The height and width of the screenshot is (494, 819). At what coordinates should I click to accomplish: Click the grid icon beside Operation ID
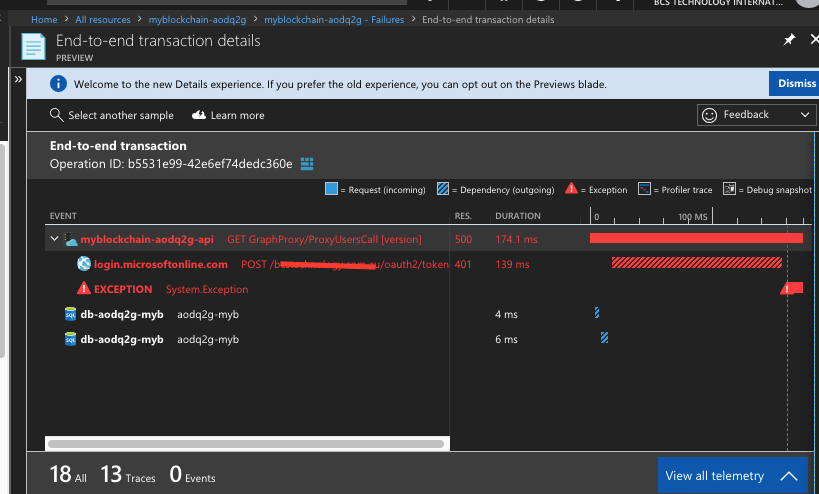(307, 164)
